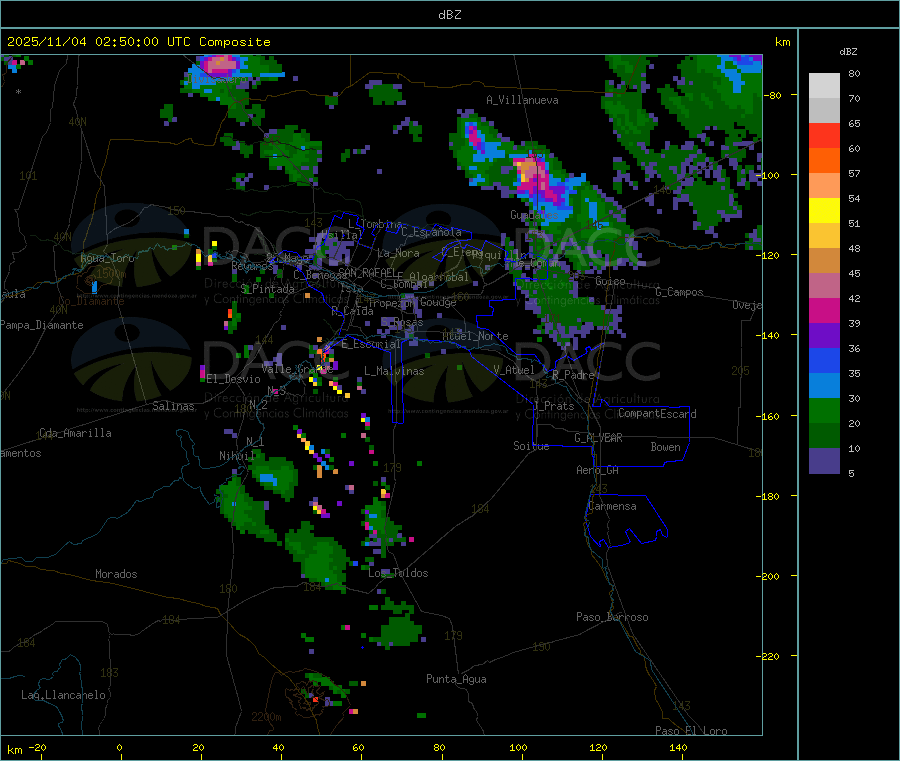Click the Atuel_Norte label
900x761 pixels.
coord(475,336)
